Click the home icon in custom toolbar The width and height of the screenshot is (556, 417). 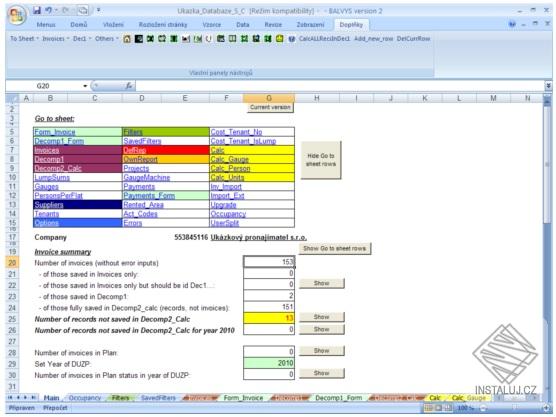tap(127, 39)
